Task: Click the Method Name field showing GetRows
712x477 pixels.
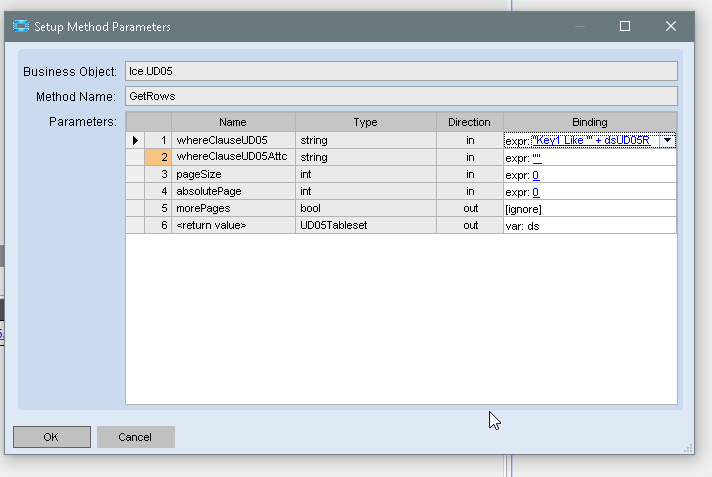Action: (x=400, y=97)
